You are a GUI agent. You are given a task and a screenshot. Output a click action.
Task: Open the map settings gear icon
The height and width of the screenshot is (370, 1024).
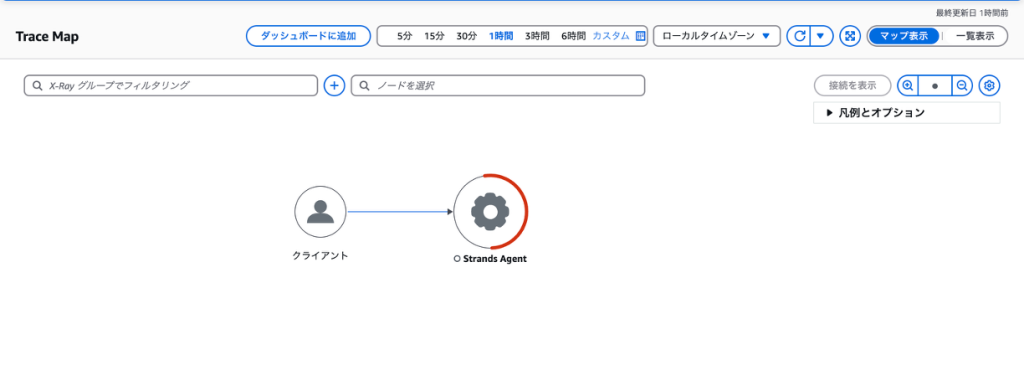tap(989, 85)
